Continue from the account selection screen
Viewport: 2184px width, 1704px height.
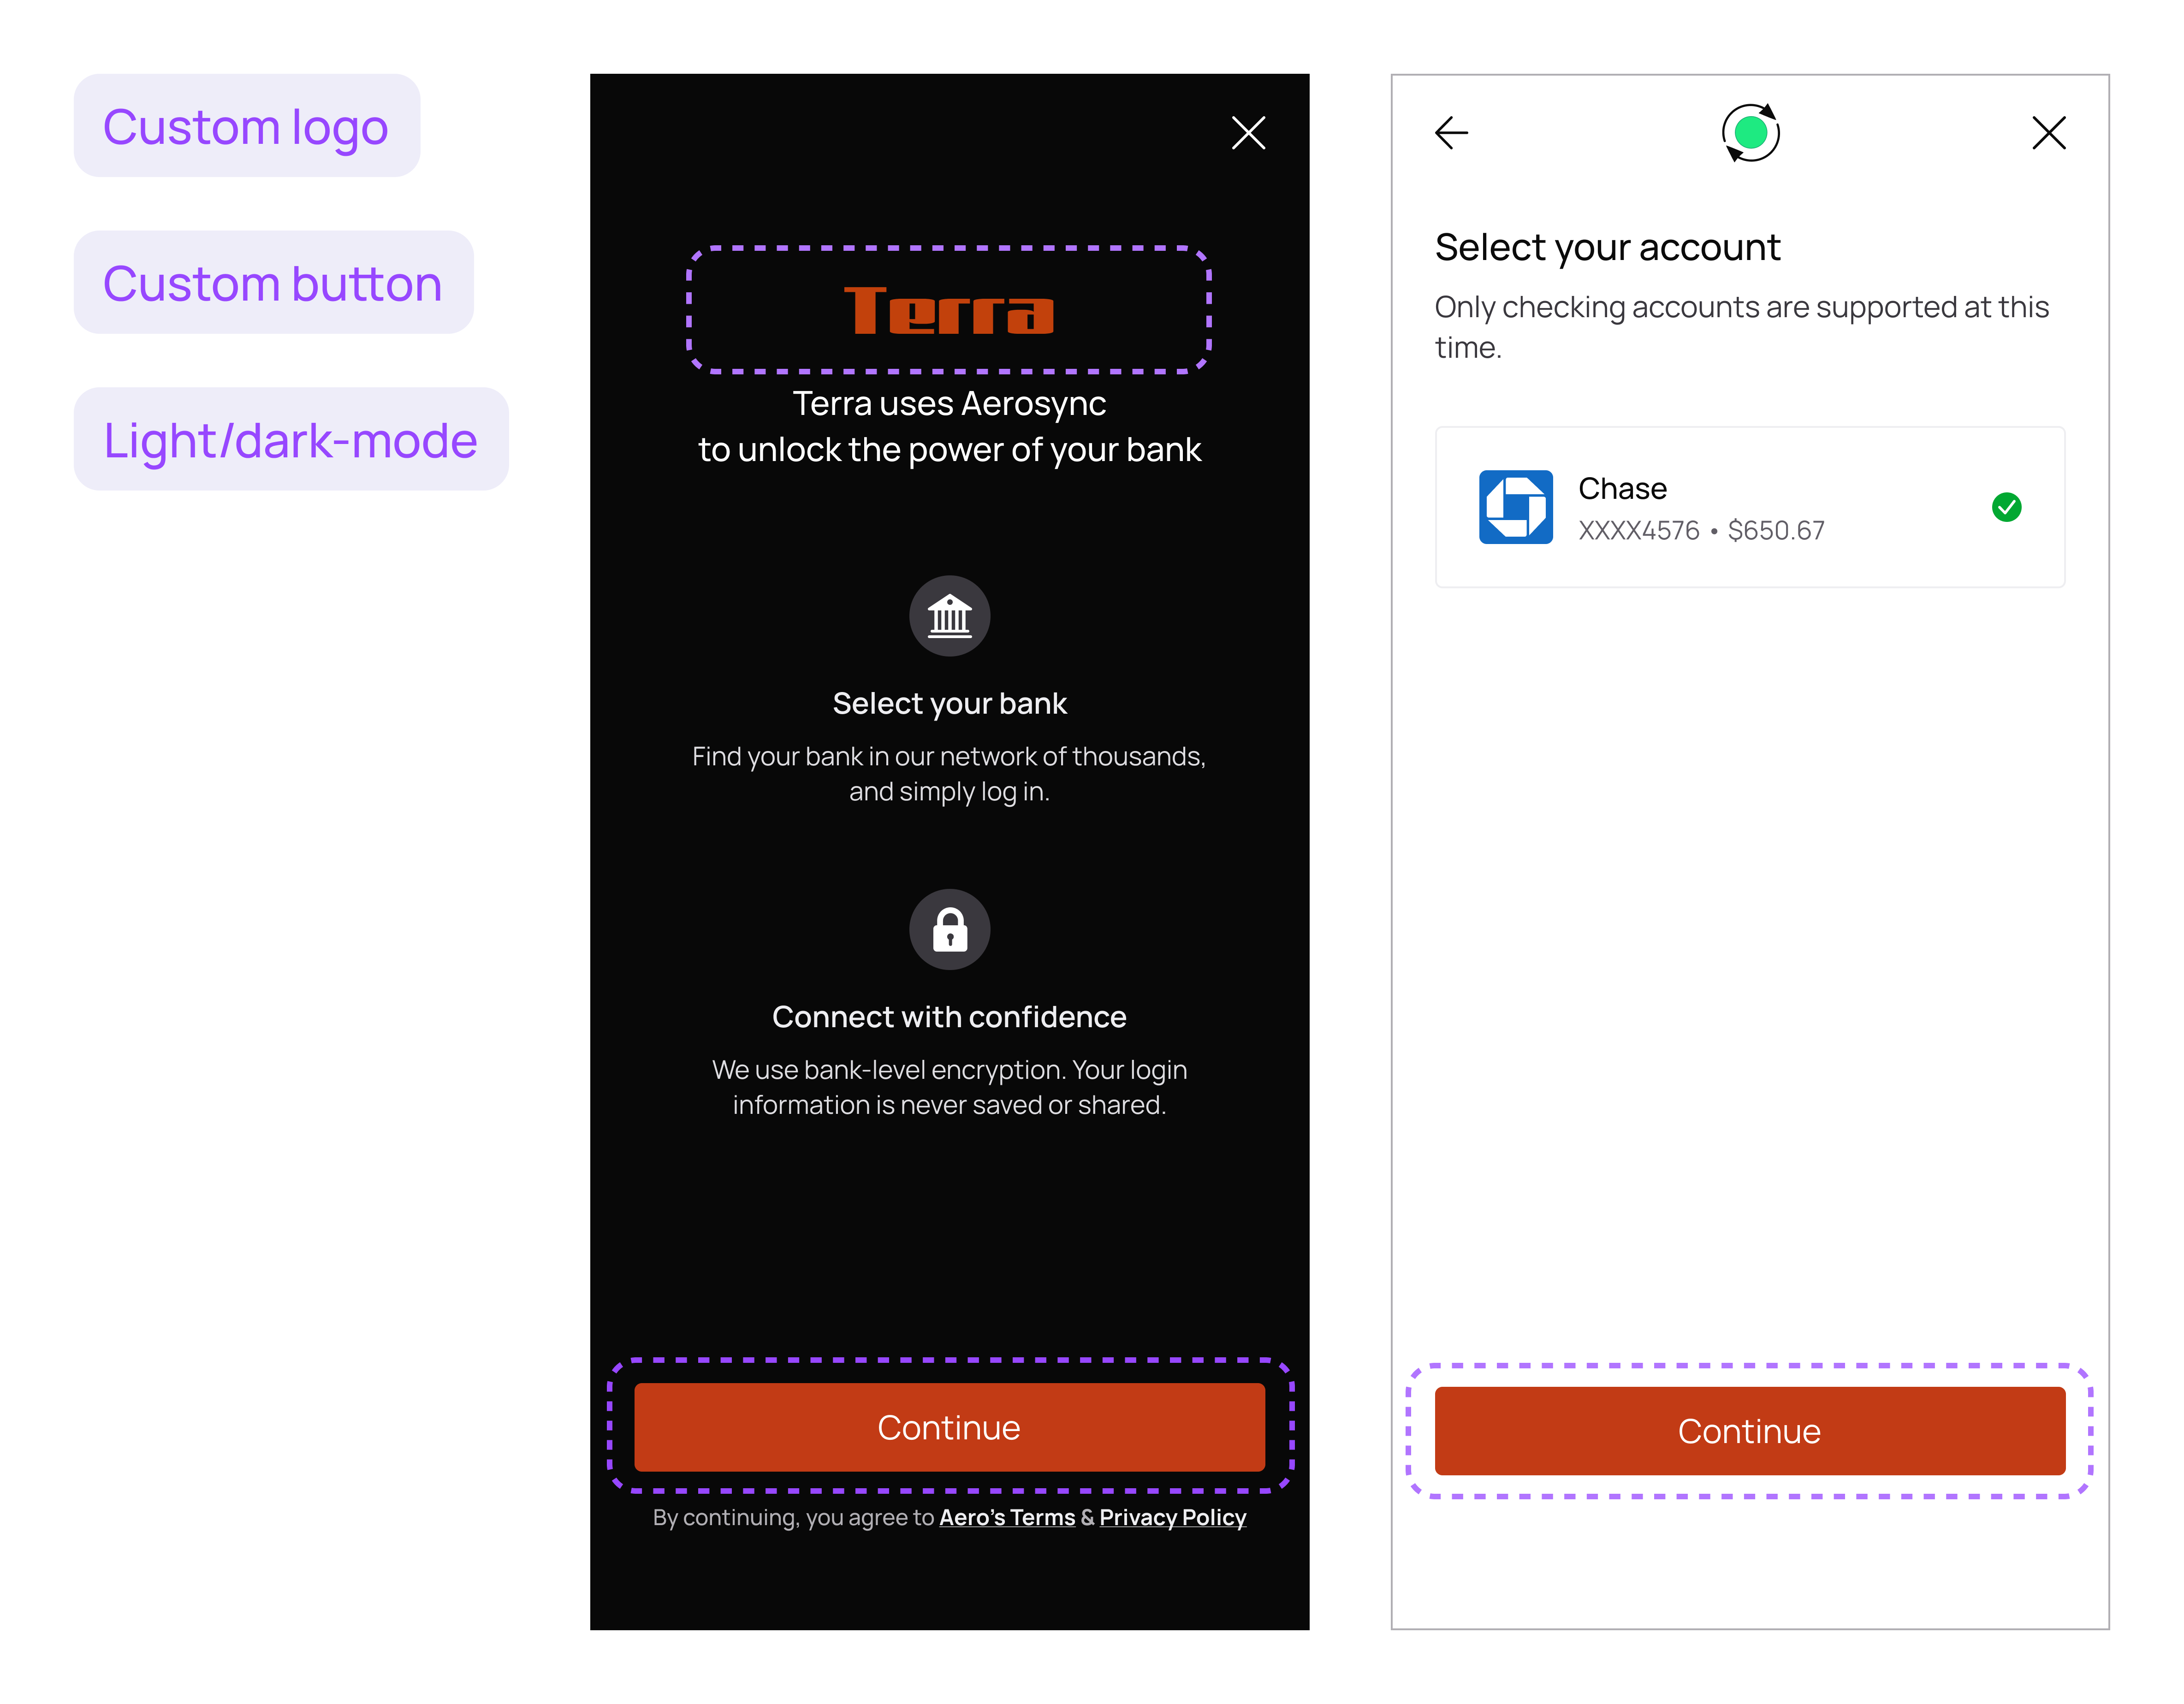[1750, 1431]
